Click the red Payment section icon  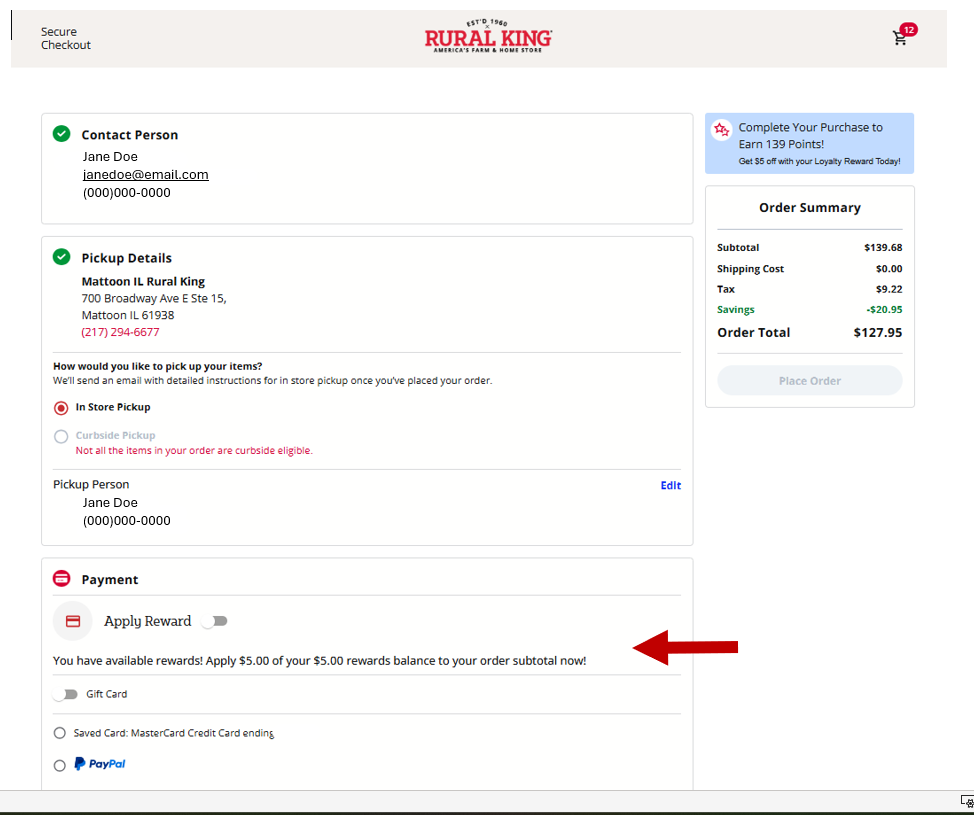click(x=61, y=579)
